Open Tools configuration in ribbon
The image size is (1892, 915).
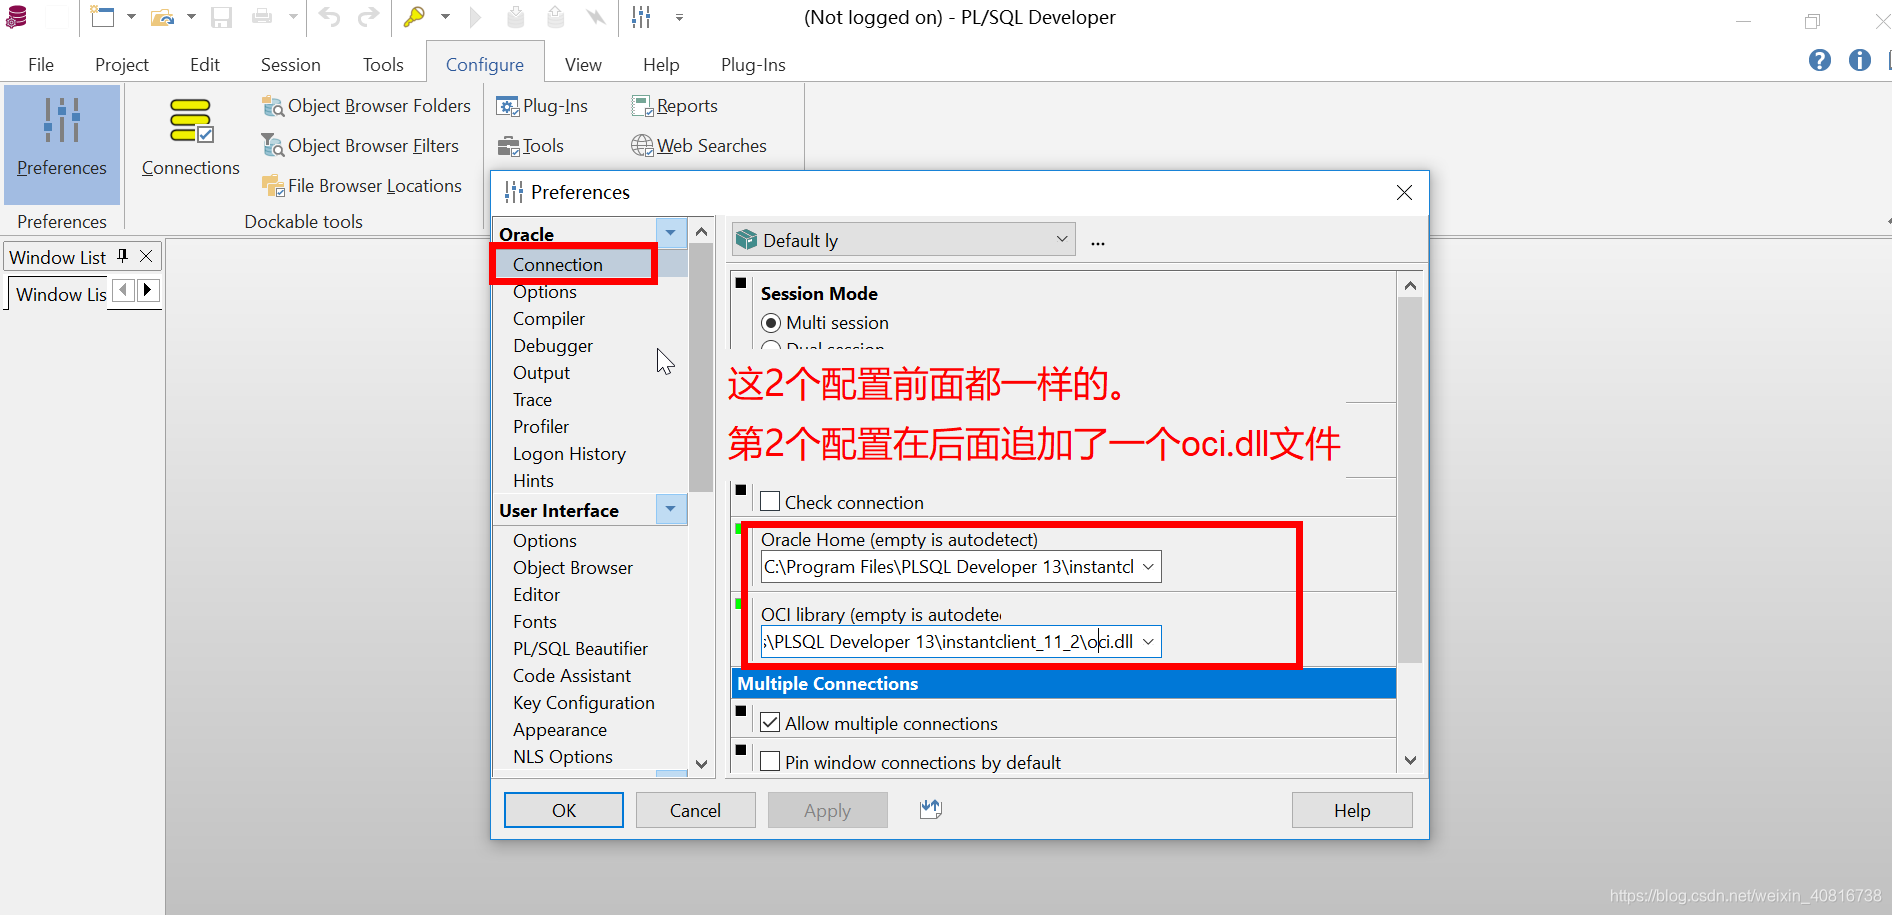coord(531,146)
